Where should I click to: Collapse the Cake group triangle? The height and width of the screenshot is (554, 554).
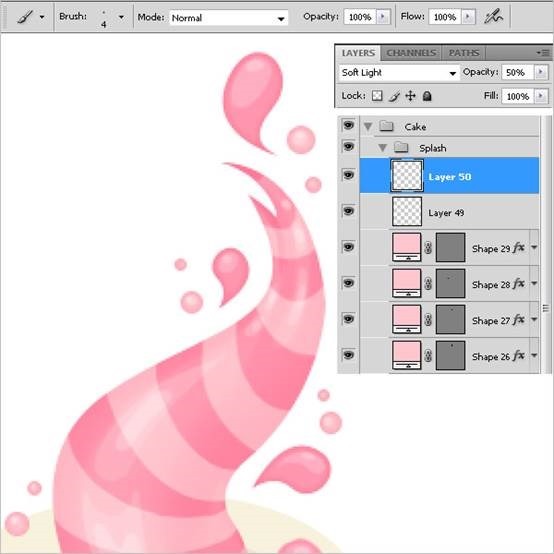(368, 126)
